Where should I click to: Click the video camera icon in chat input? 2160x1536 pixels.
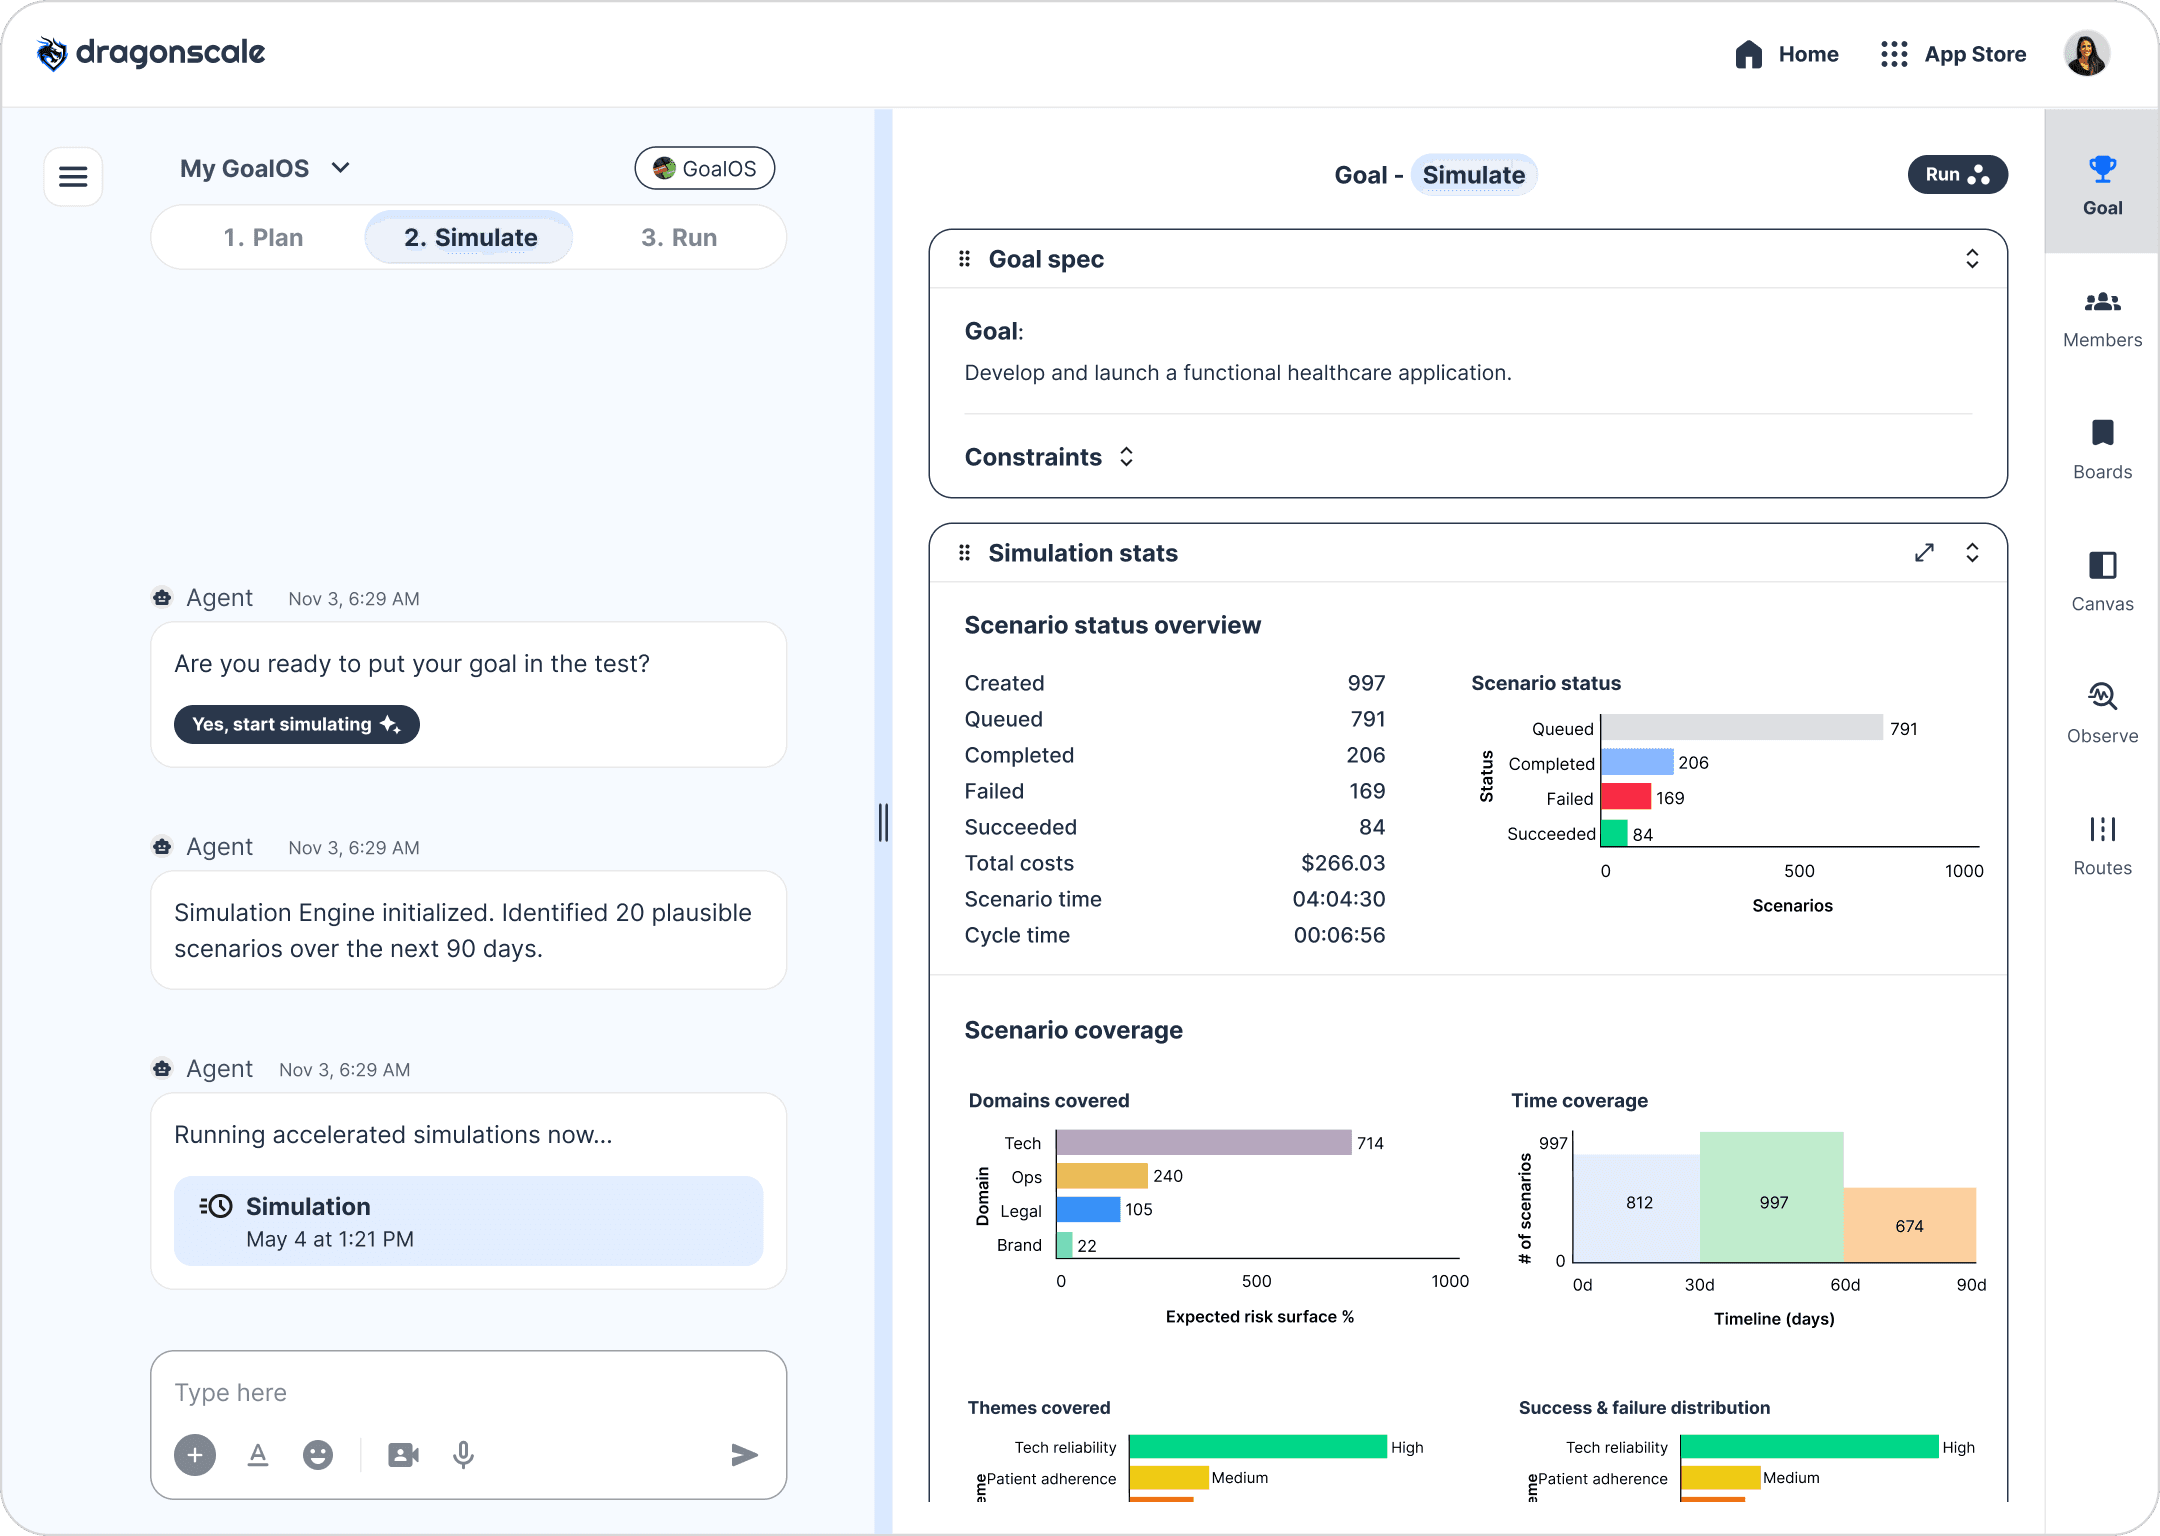[x=403, y=1454]
